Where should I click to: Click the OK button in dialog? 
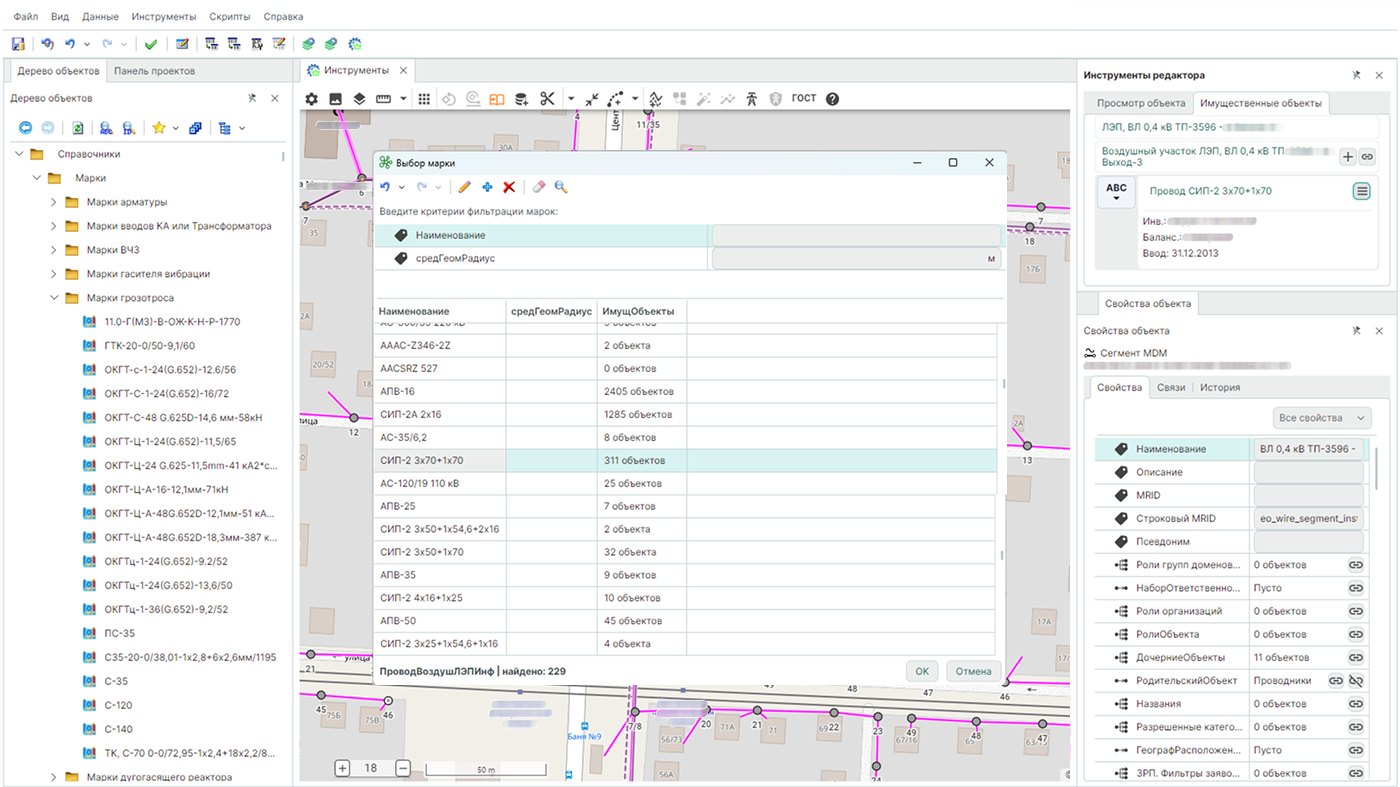(x=922, y=672)
